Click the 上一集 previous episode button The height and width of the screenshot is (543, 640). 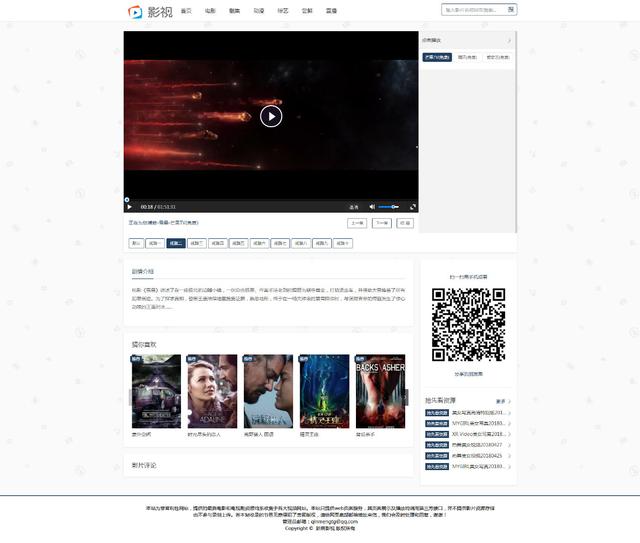pos(357,223)
